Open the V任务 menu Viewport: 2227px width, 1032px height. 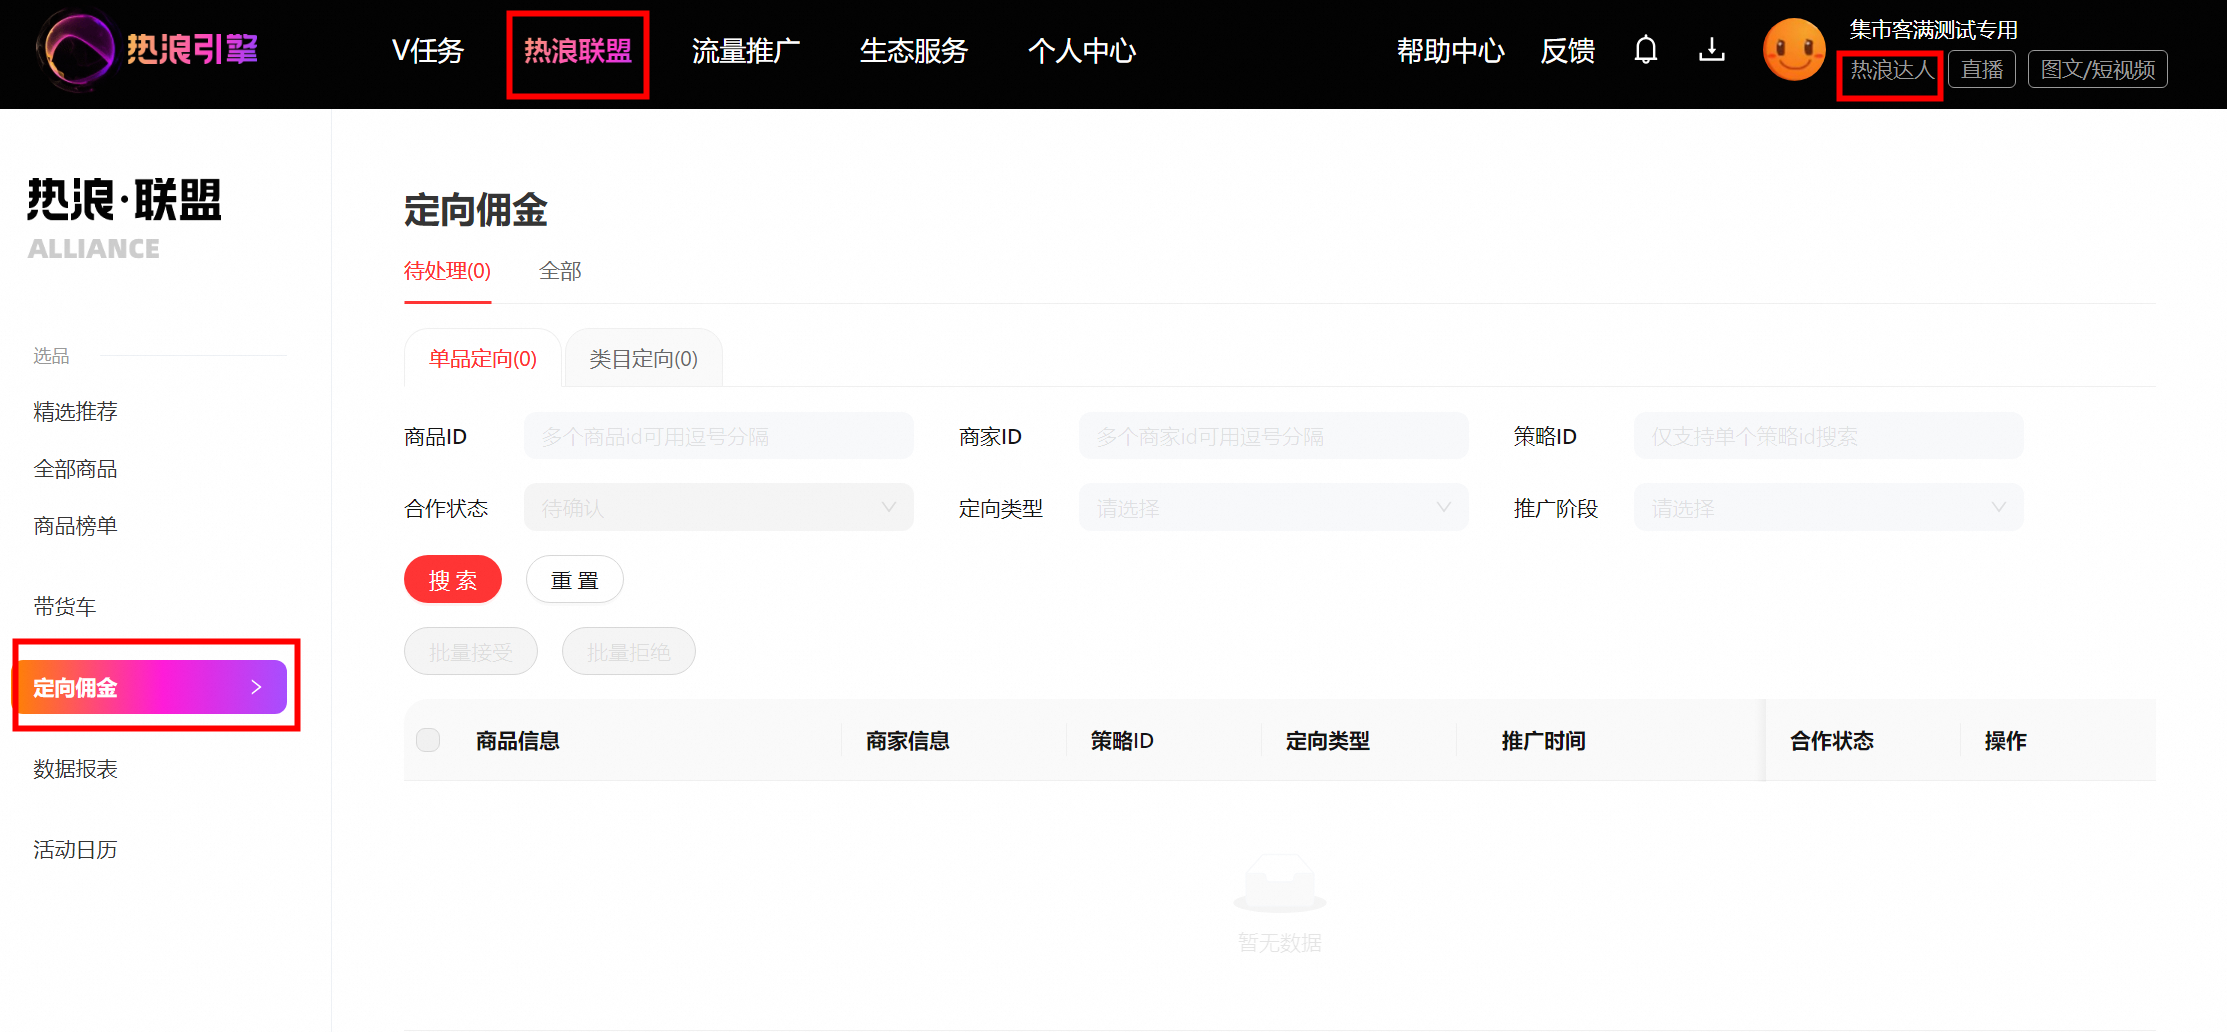(x=428, y=50)
